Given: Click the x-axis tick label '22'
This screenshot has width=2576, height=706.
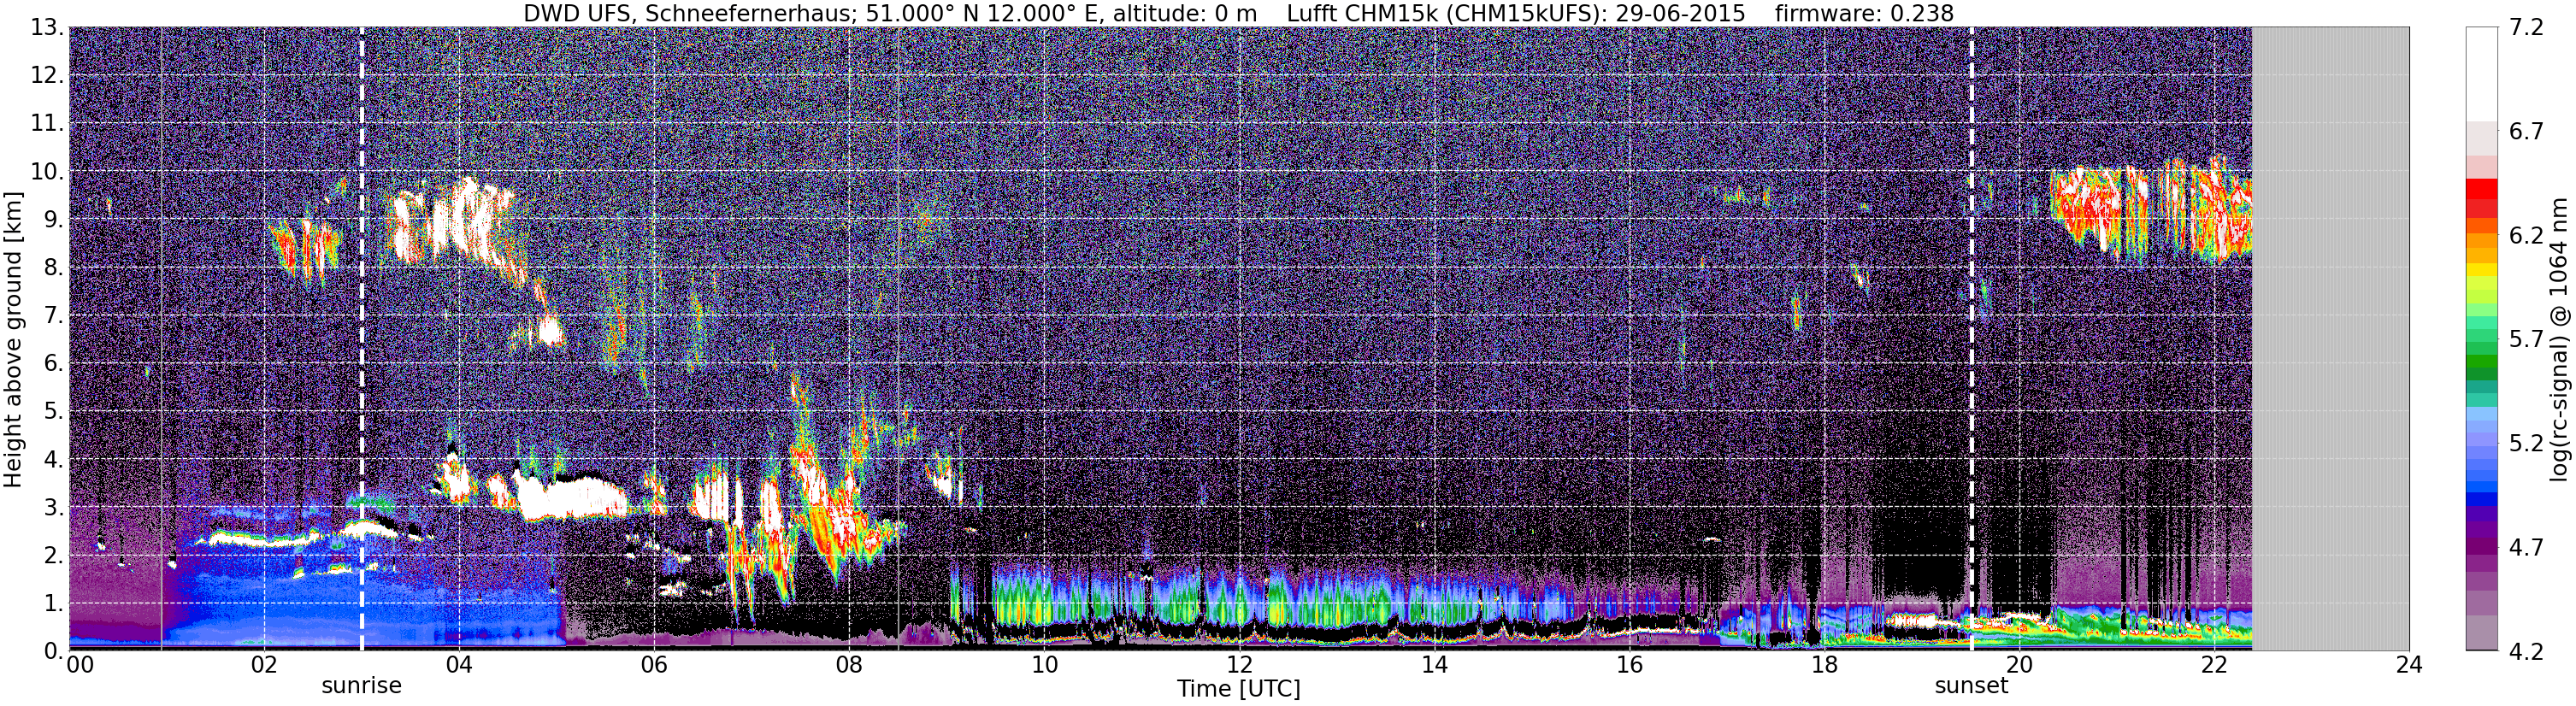Looking at the screenshot, I should tap(2214, 667).
